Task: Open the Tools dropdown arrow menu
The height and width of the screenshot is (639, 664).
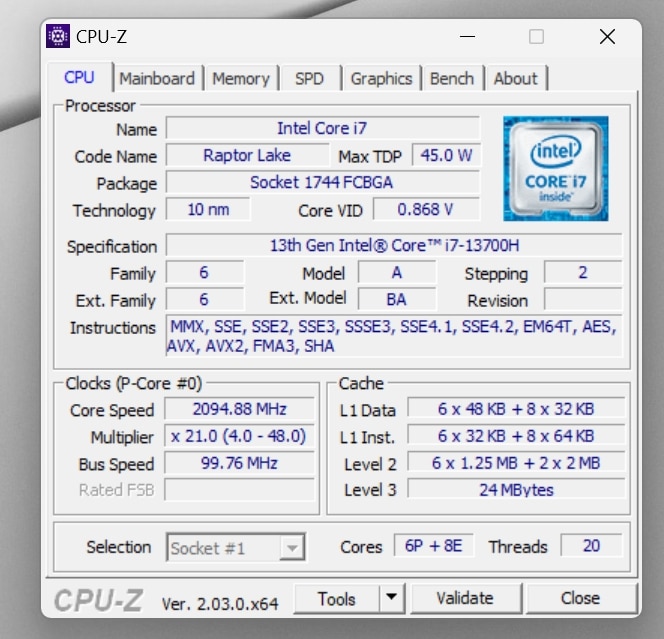Action: pyautogui.click(x=392, y=598)
